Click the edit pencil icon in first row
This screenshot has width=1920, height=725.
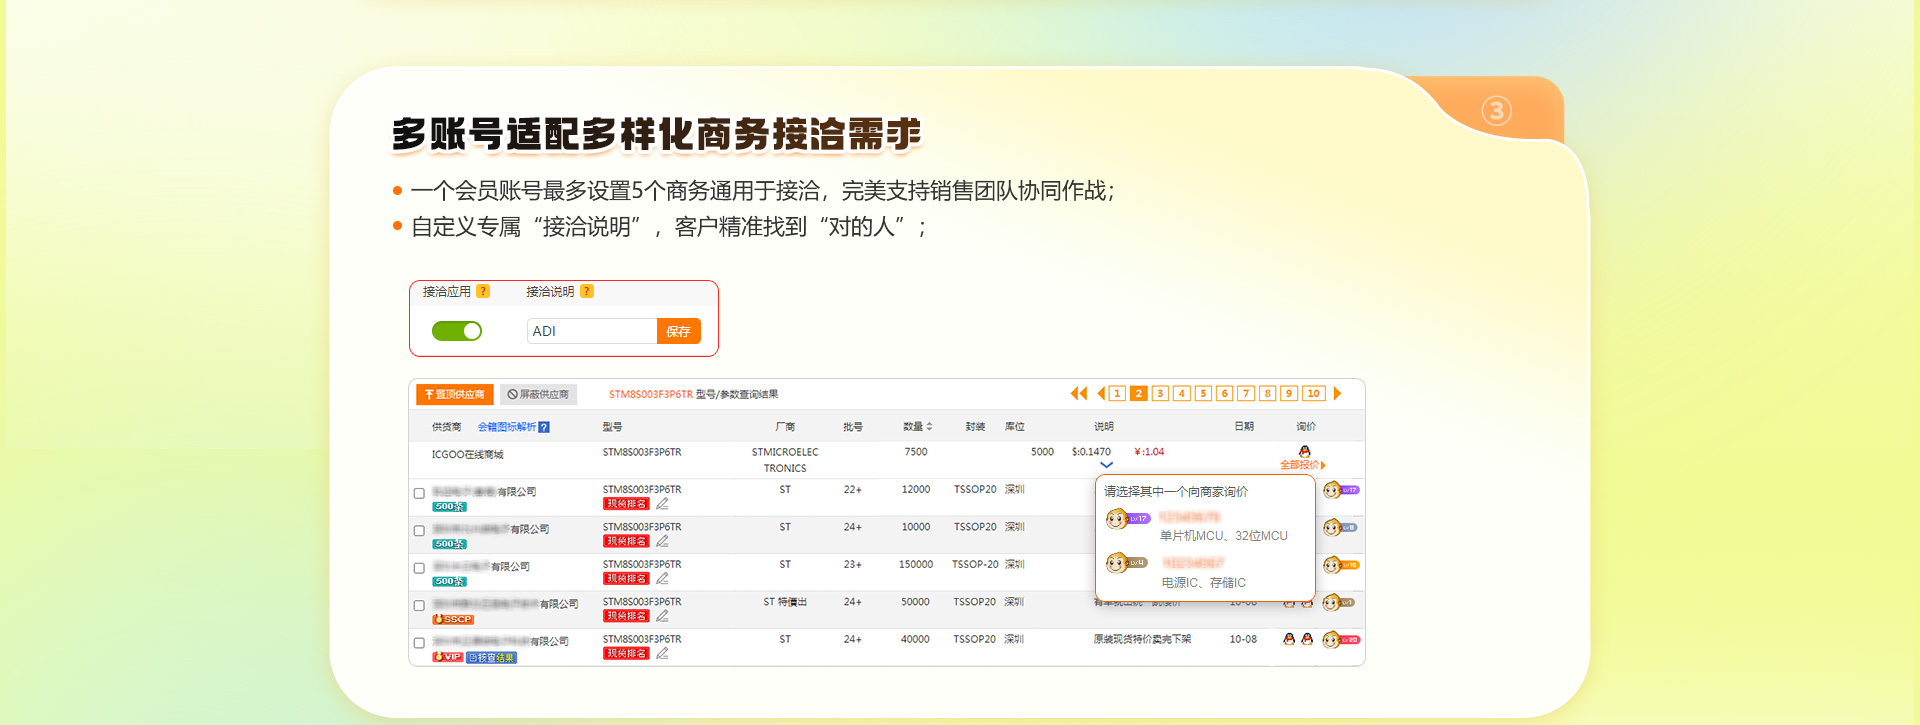click(662, 504)
